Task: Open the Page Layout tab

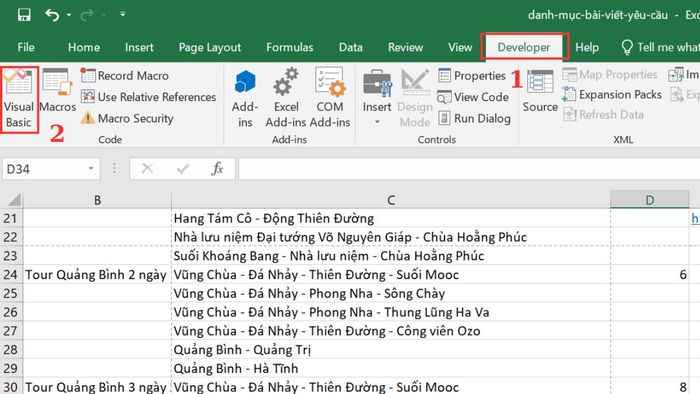Action: [x=210, y=47]
